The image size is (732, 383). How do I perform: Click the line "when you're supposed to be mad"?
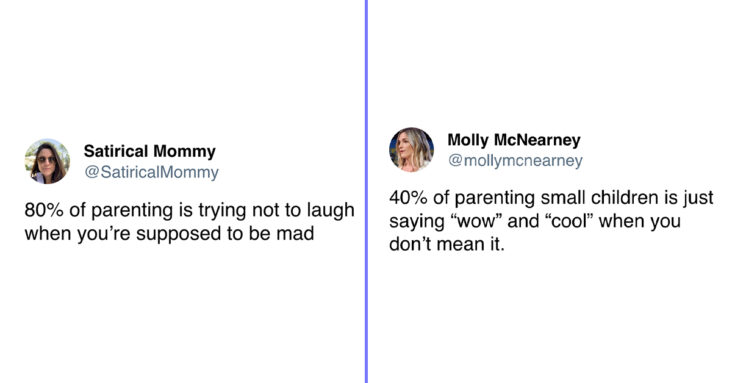169,234
